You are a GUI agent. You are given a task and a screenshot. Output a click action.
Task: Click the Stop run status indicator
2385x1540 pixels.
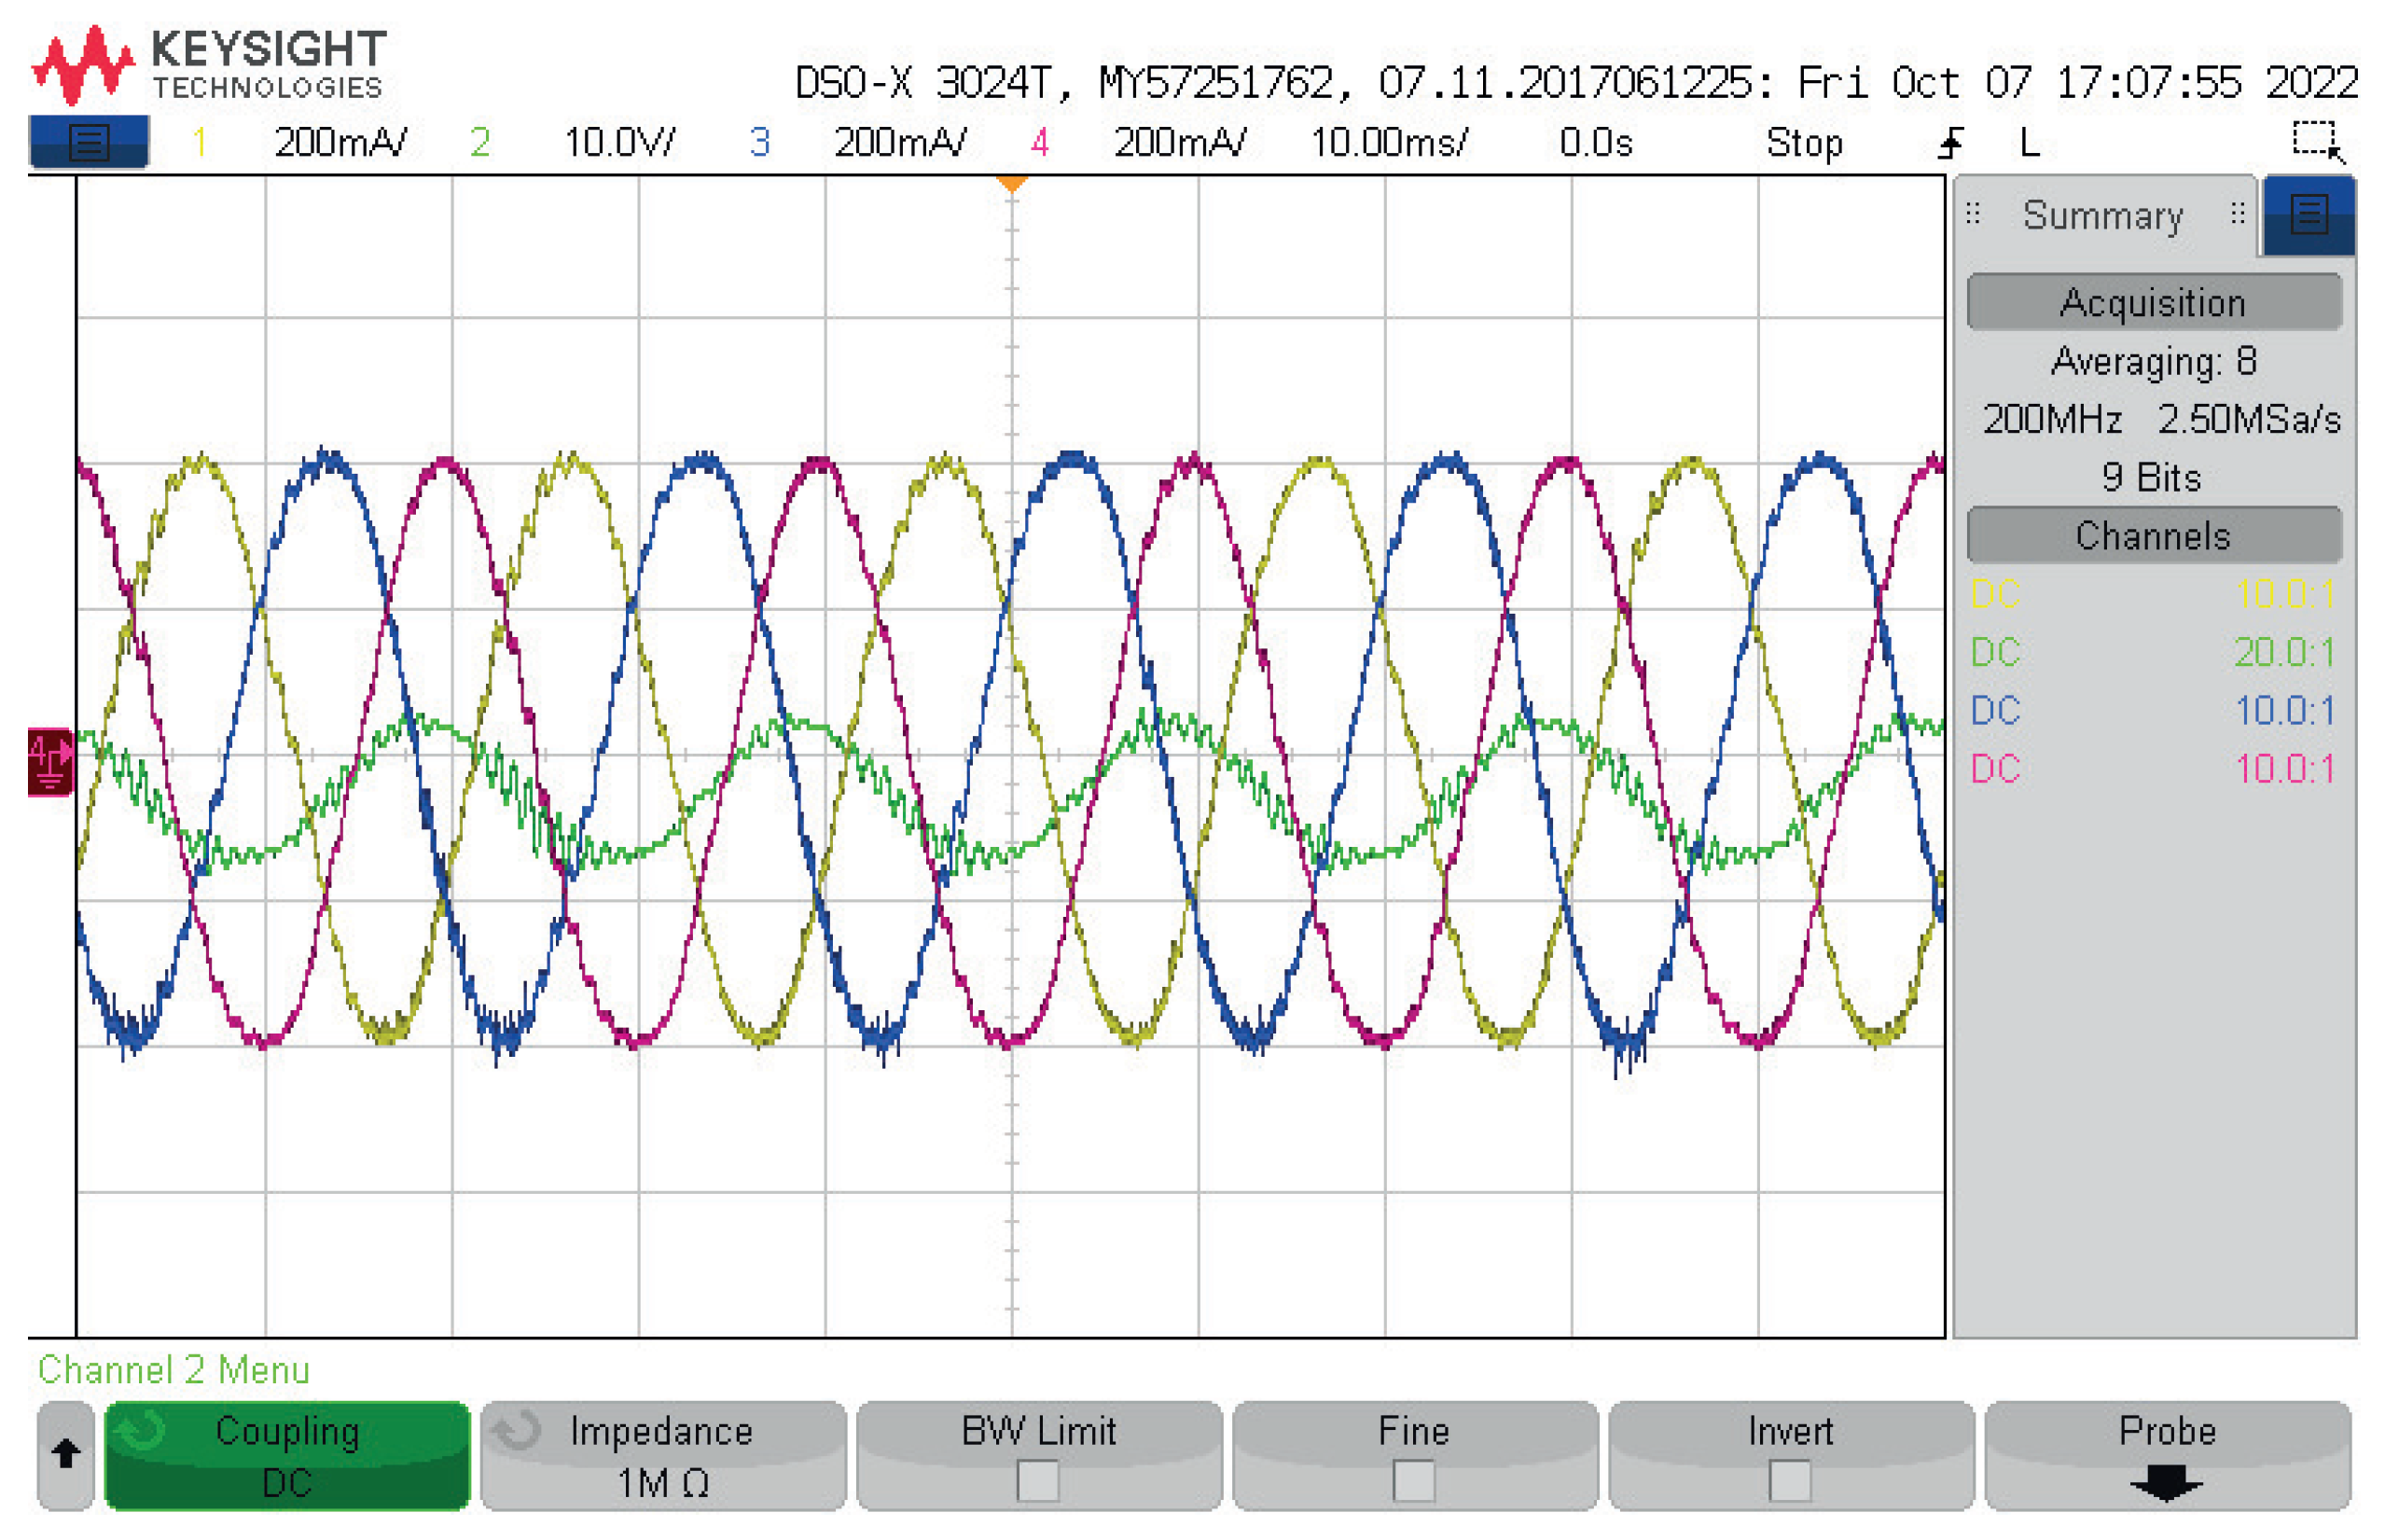(1803, 143)
